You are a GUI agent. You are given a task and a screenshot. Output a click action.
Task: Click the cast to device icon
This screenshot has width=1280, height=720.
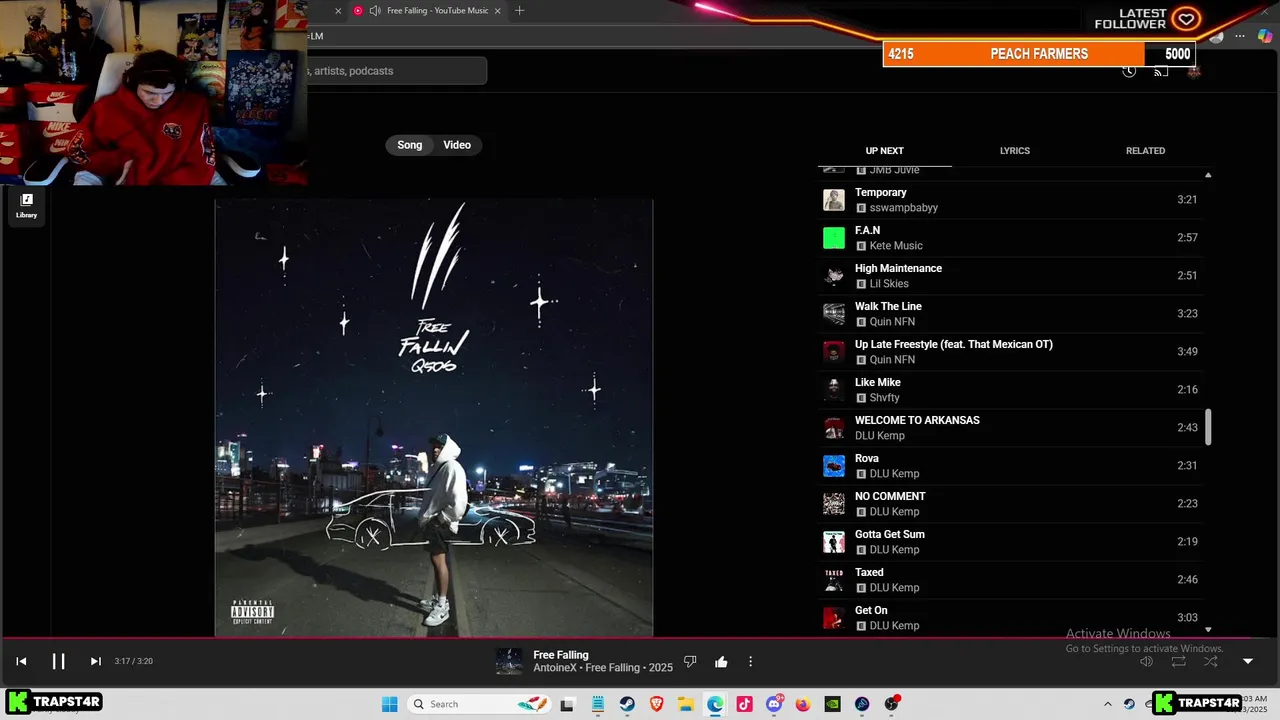1161,71
